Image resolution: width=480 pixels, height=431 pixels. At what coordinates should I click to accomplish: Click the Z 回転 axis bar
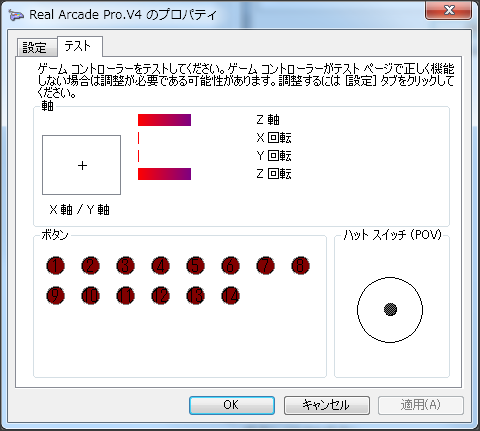coord(164,174)
